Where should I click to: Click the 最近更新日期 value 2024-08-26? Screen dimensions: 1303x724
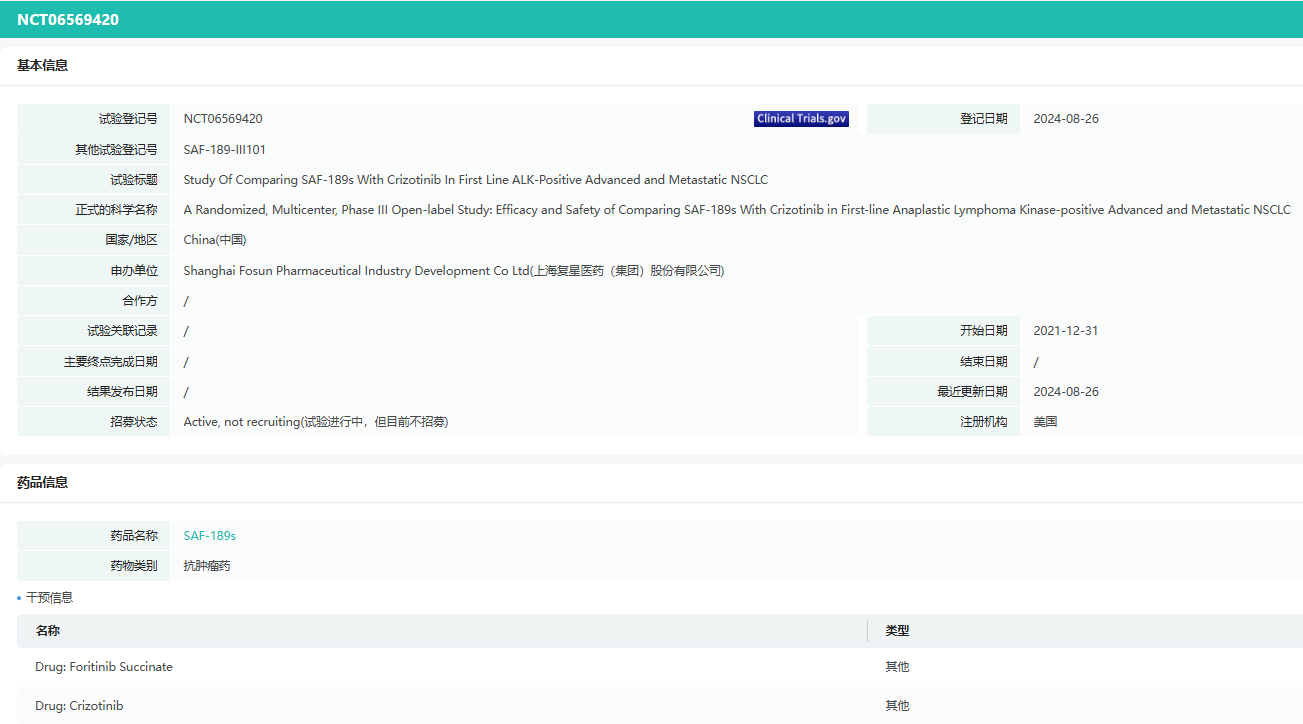(1066, 392)
